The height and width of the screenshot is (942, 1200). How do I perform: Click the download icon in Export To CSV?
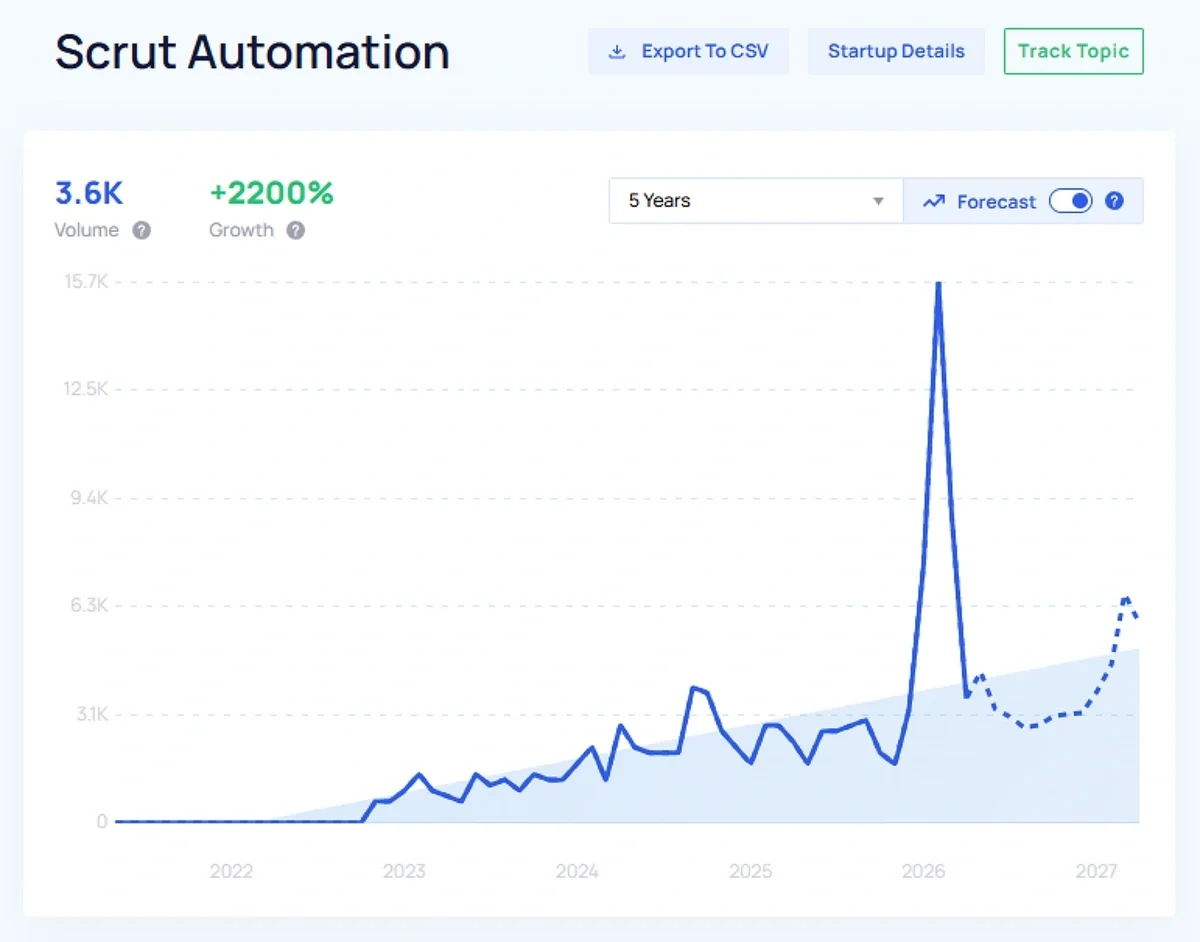(619, 50)
